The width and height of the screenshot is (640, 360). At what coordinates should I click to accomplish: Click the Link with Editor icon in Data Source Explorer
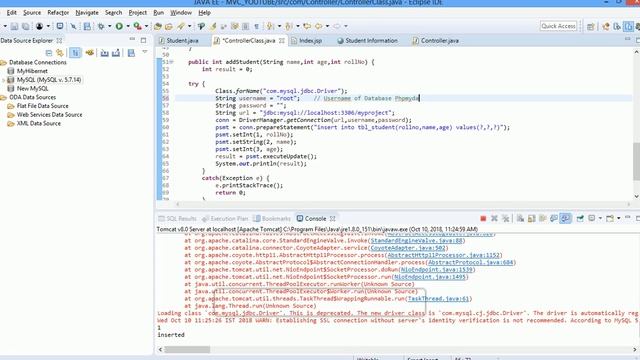tap(60, 53)
